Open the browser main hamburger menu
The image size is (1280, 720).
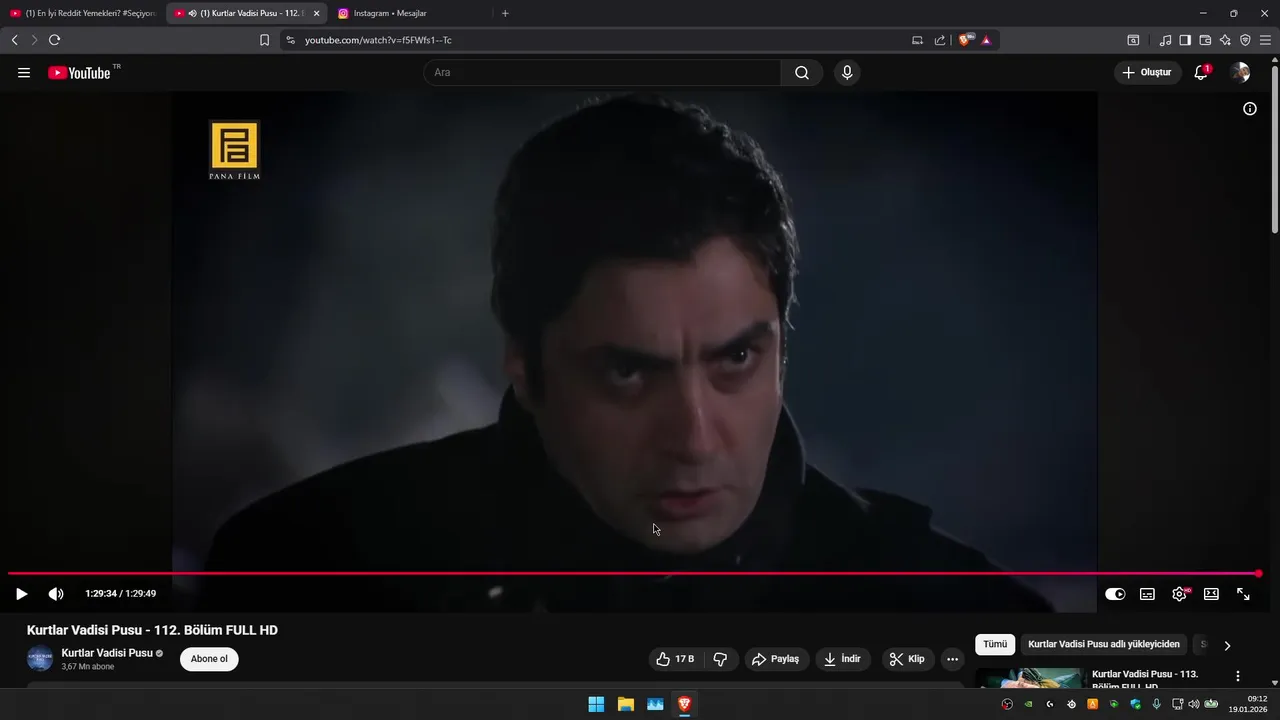pos(1265,40)
